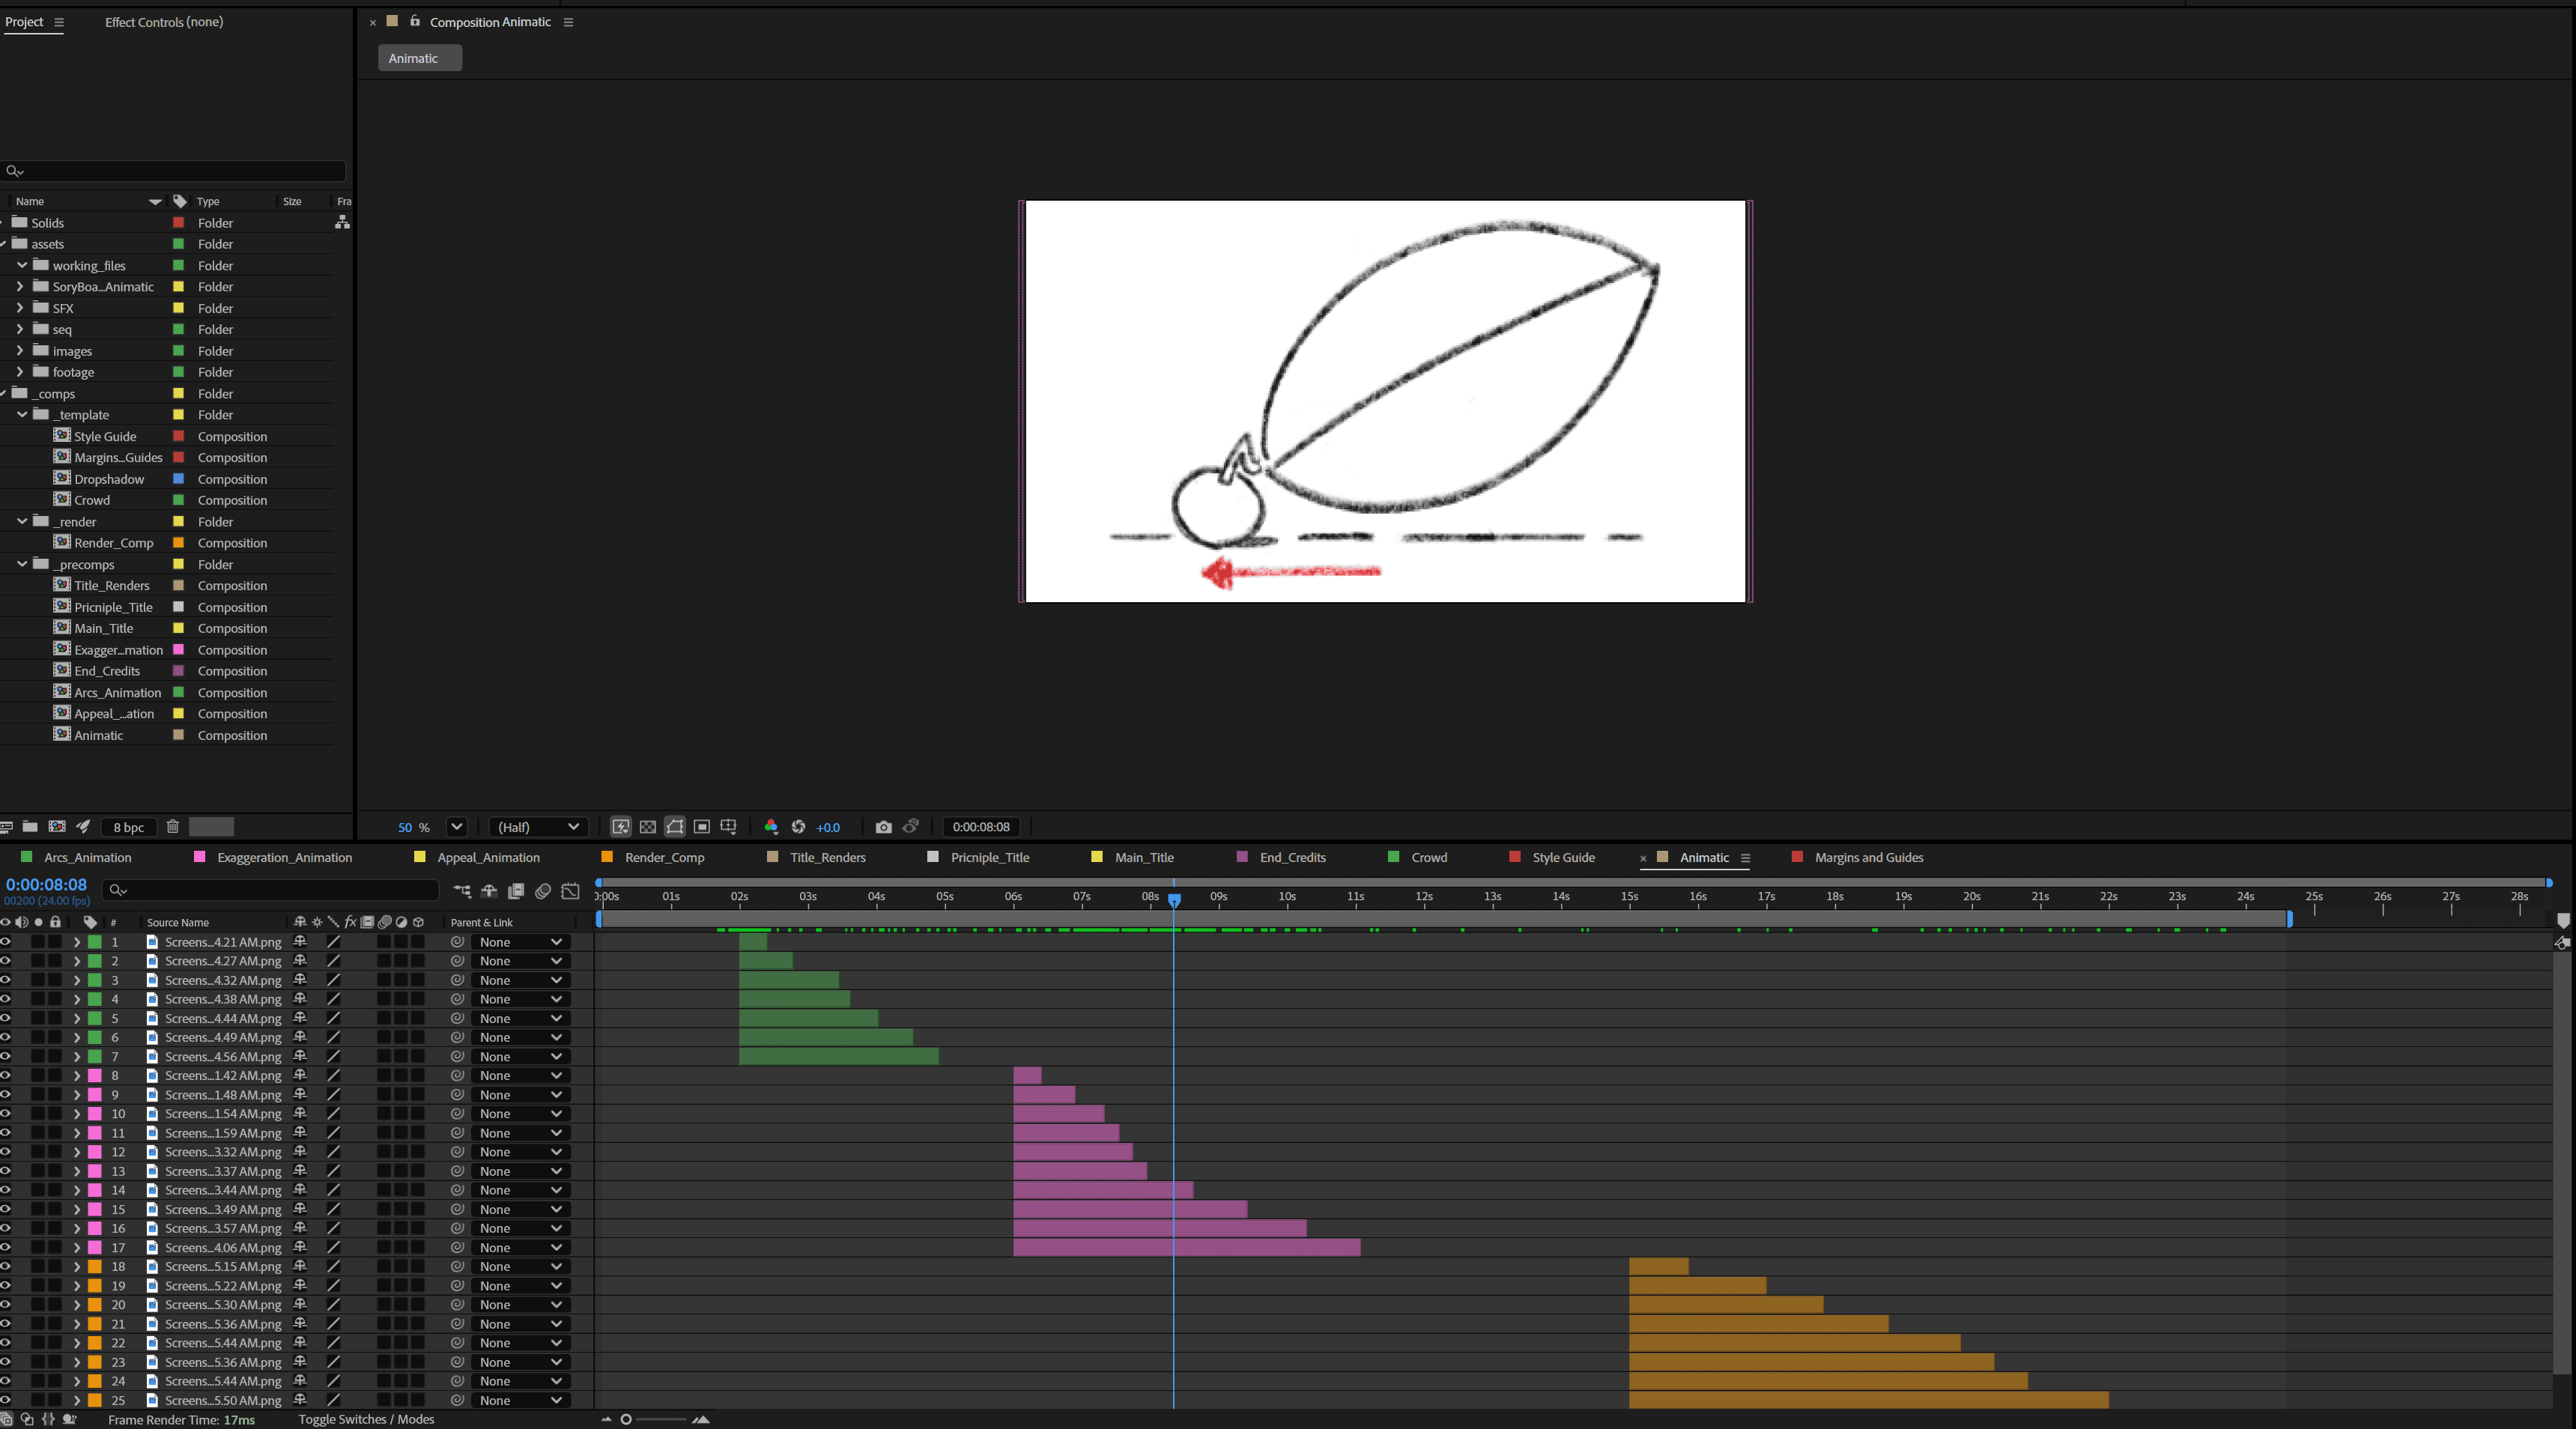The height and width of the screenshot is (1429, 2576).
Task: Open parent dropdown for layer 3
Action: click(x=520, y=980)
